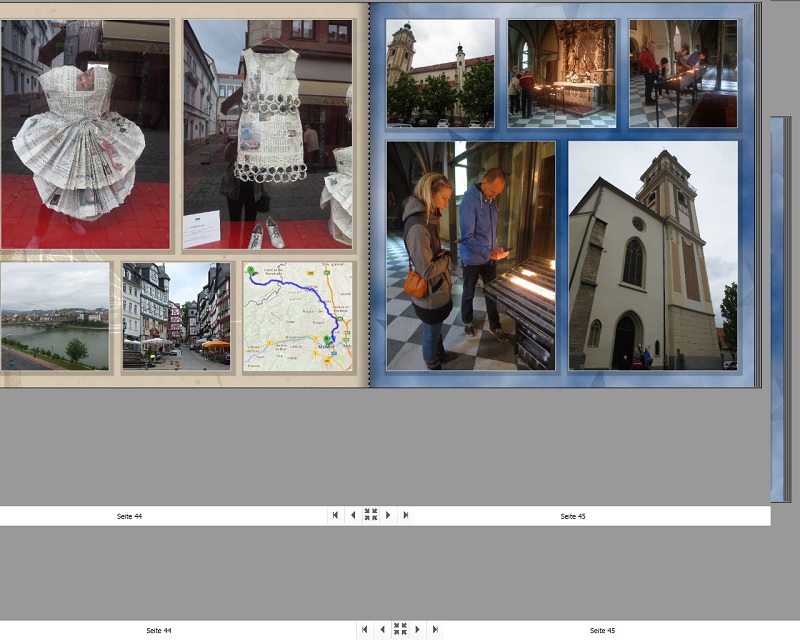The height and width of the screenshot is (640, 800).
Task: Click the upper Seite 45 page label
Action: click(573, 516)
